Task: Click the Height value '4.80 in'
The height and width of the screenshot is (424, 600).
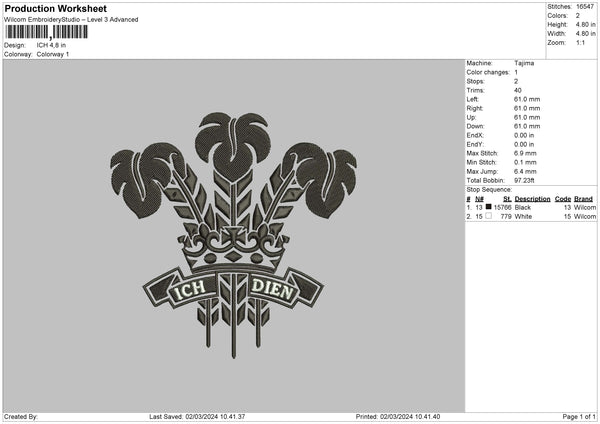Action: click(585, 24)
